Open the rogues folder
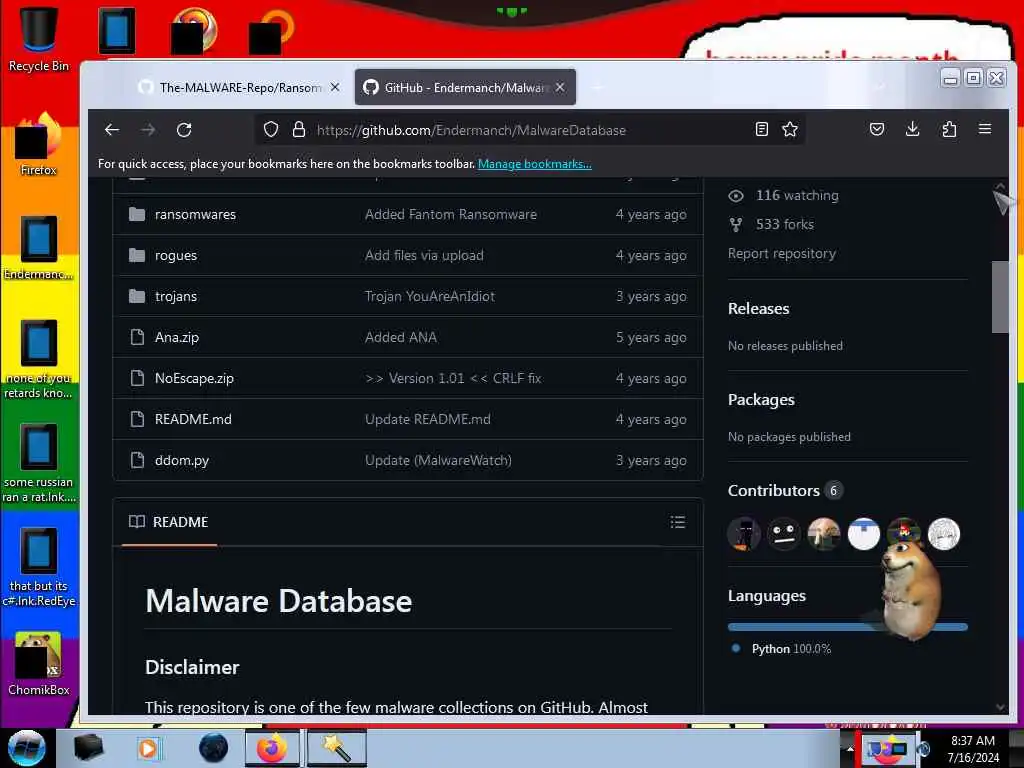 click(x=176, y=255)
